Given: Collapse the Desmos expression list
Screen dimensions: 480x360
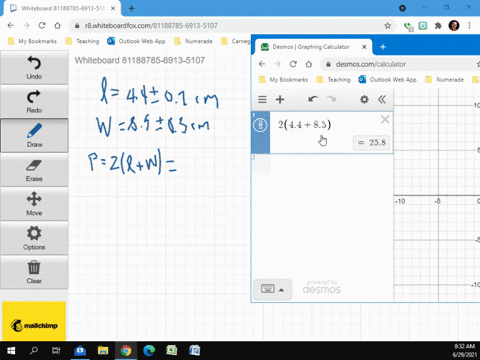Looking at the screenshot, I should (382, 99).
